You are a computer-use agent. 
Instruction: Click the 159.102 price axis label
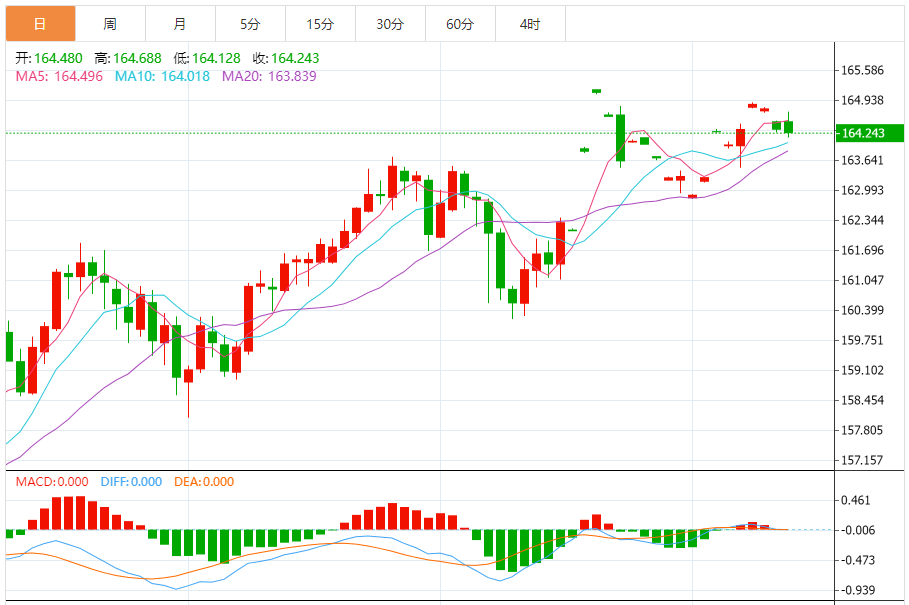pyautogui.click(x=863, y=371)
